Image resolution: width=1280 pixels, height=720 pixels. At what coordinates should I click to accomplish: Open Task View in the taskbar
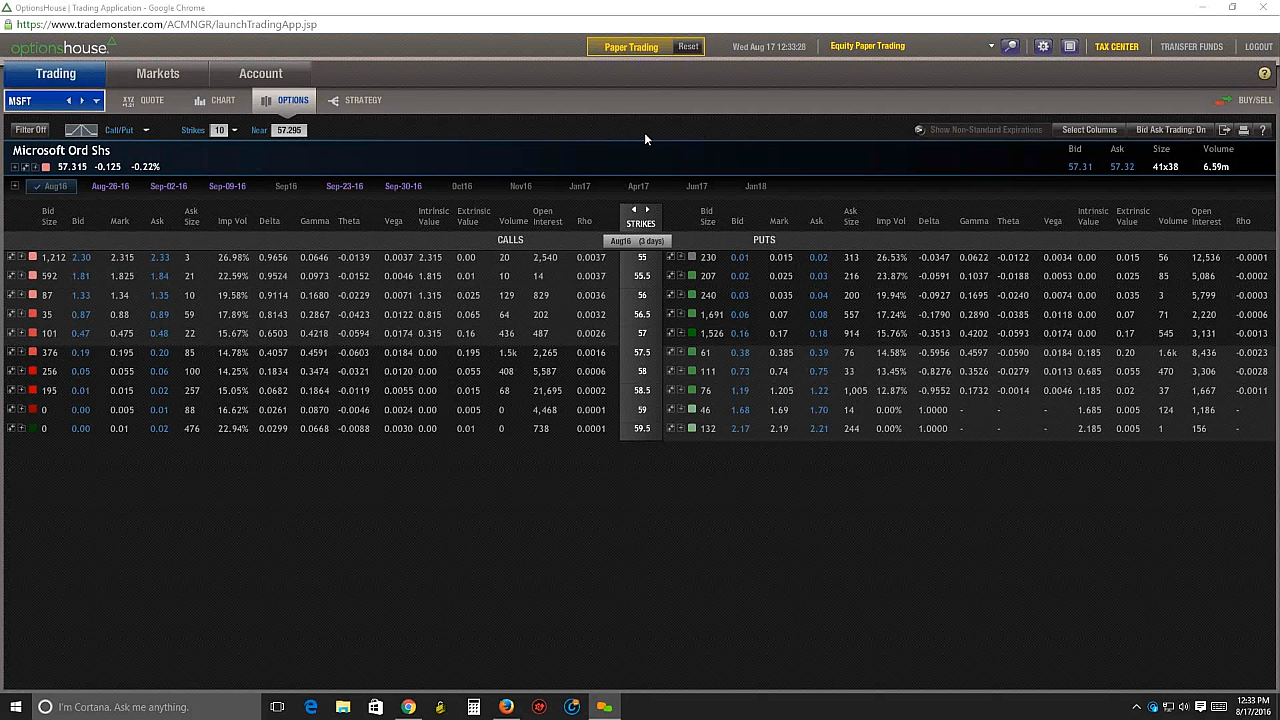point(278,707)
